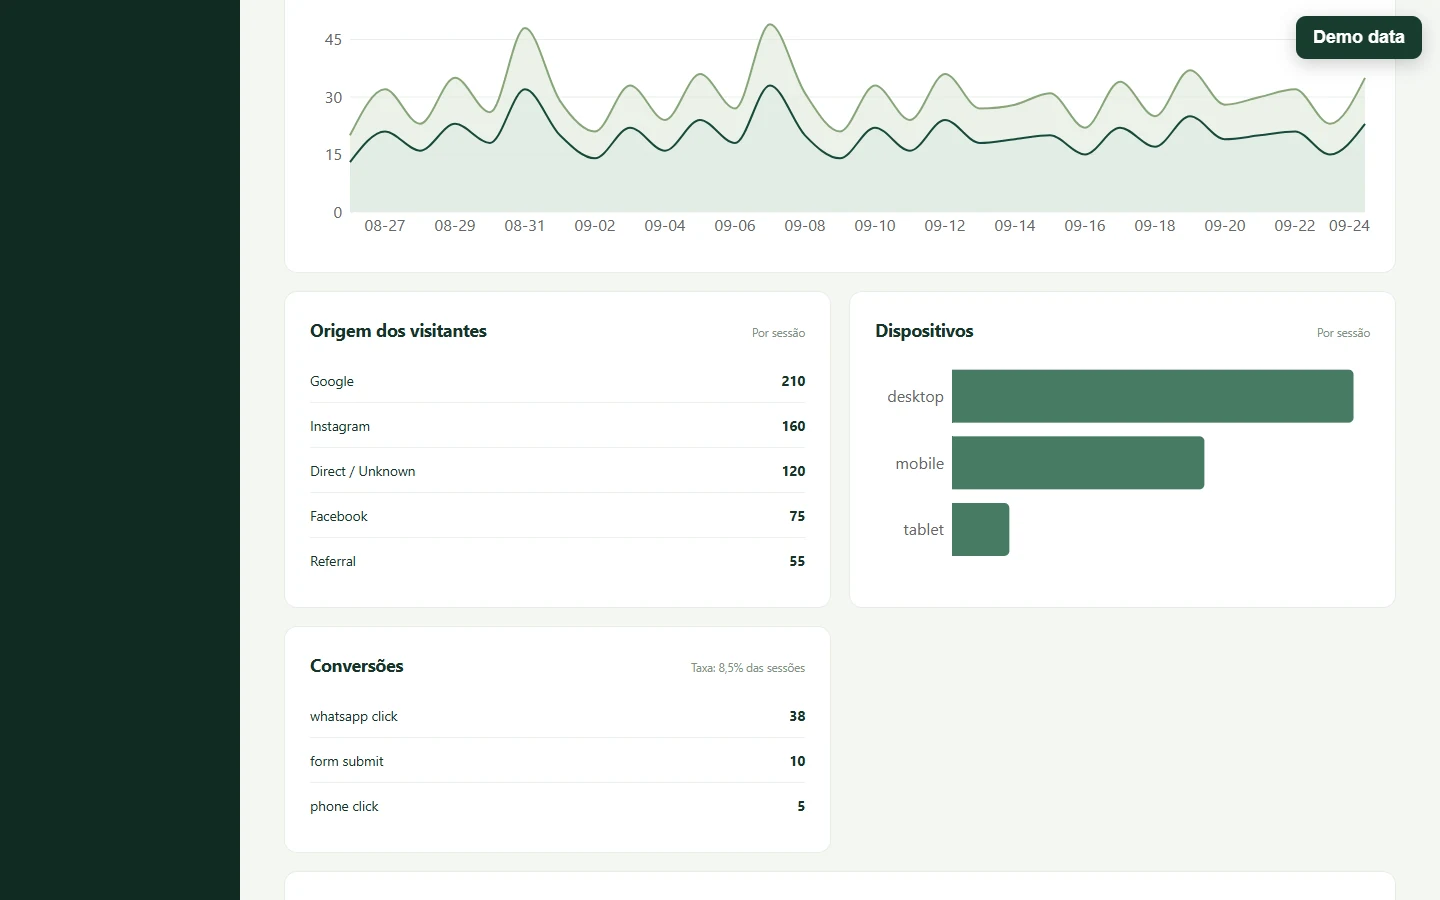Click the Referral source row
This screenshot has height=900, width=1440.
[x=557, y=561]
